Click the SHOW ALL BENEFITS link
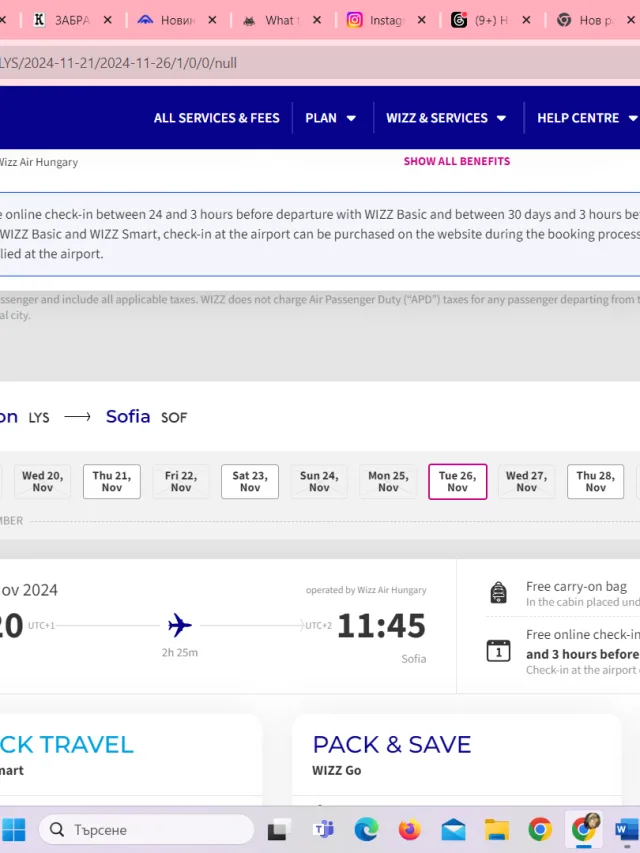Image resolution: width=640 pixels, height=853 pixels. (x=457, y=161)
